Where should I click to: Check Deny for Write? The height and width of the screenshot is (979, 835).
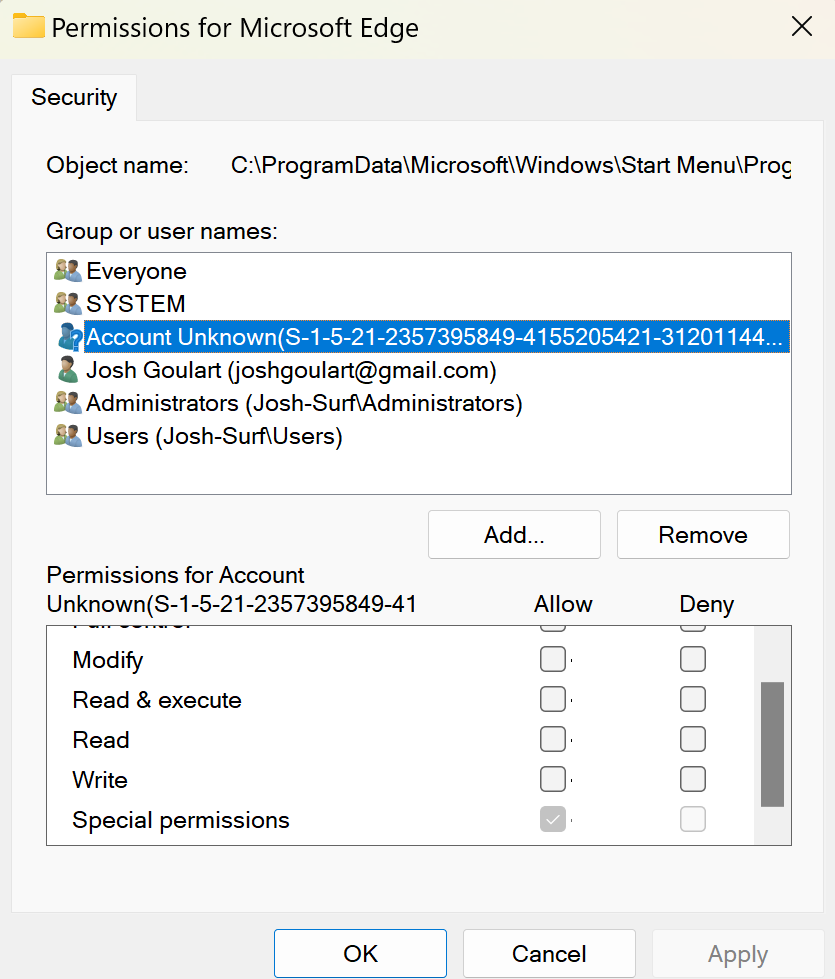pyautogui.click(x=693, y=779)
